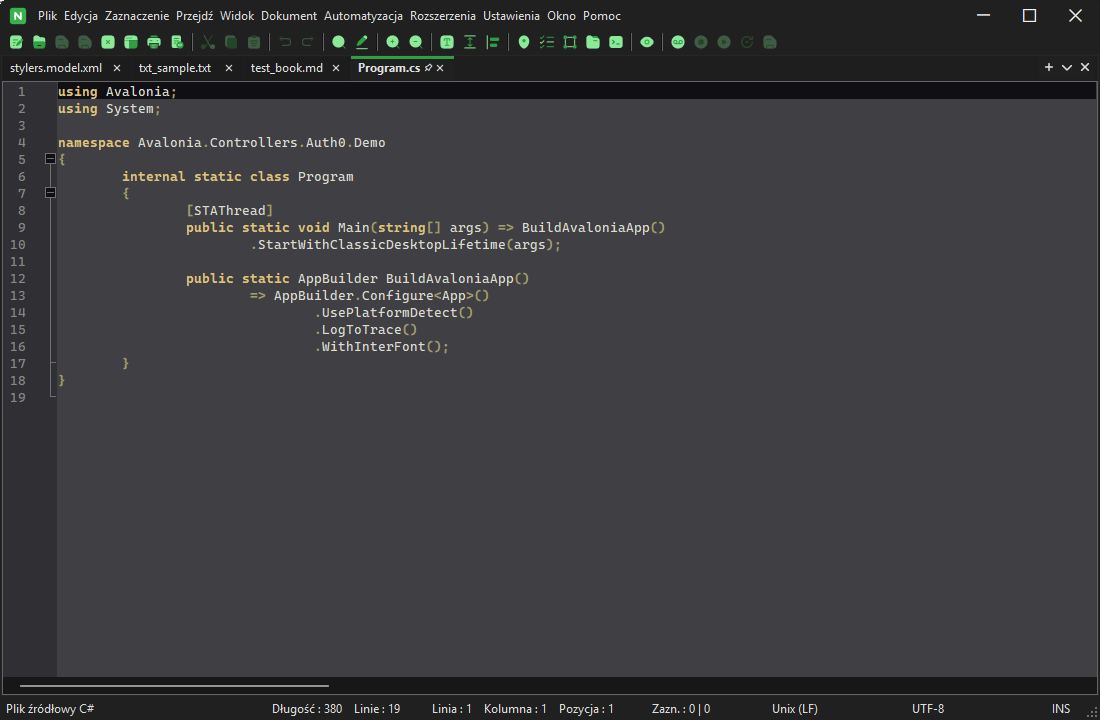This screenshot has height=720, width=1100.
Task: Open the Dokument menu
Action: point(289,15)
